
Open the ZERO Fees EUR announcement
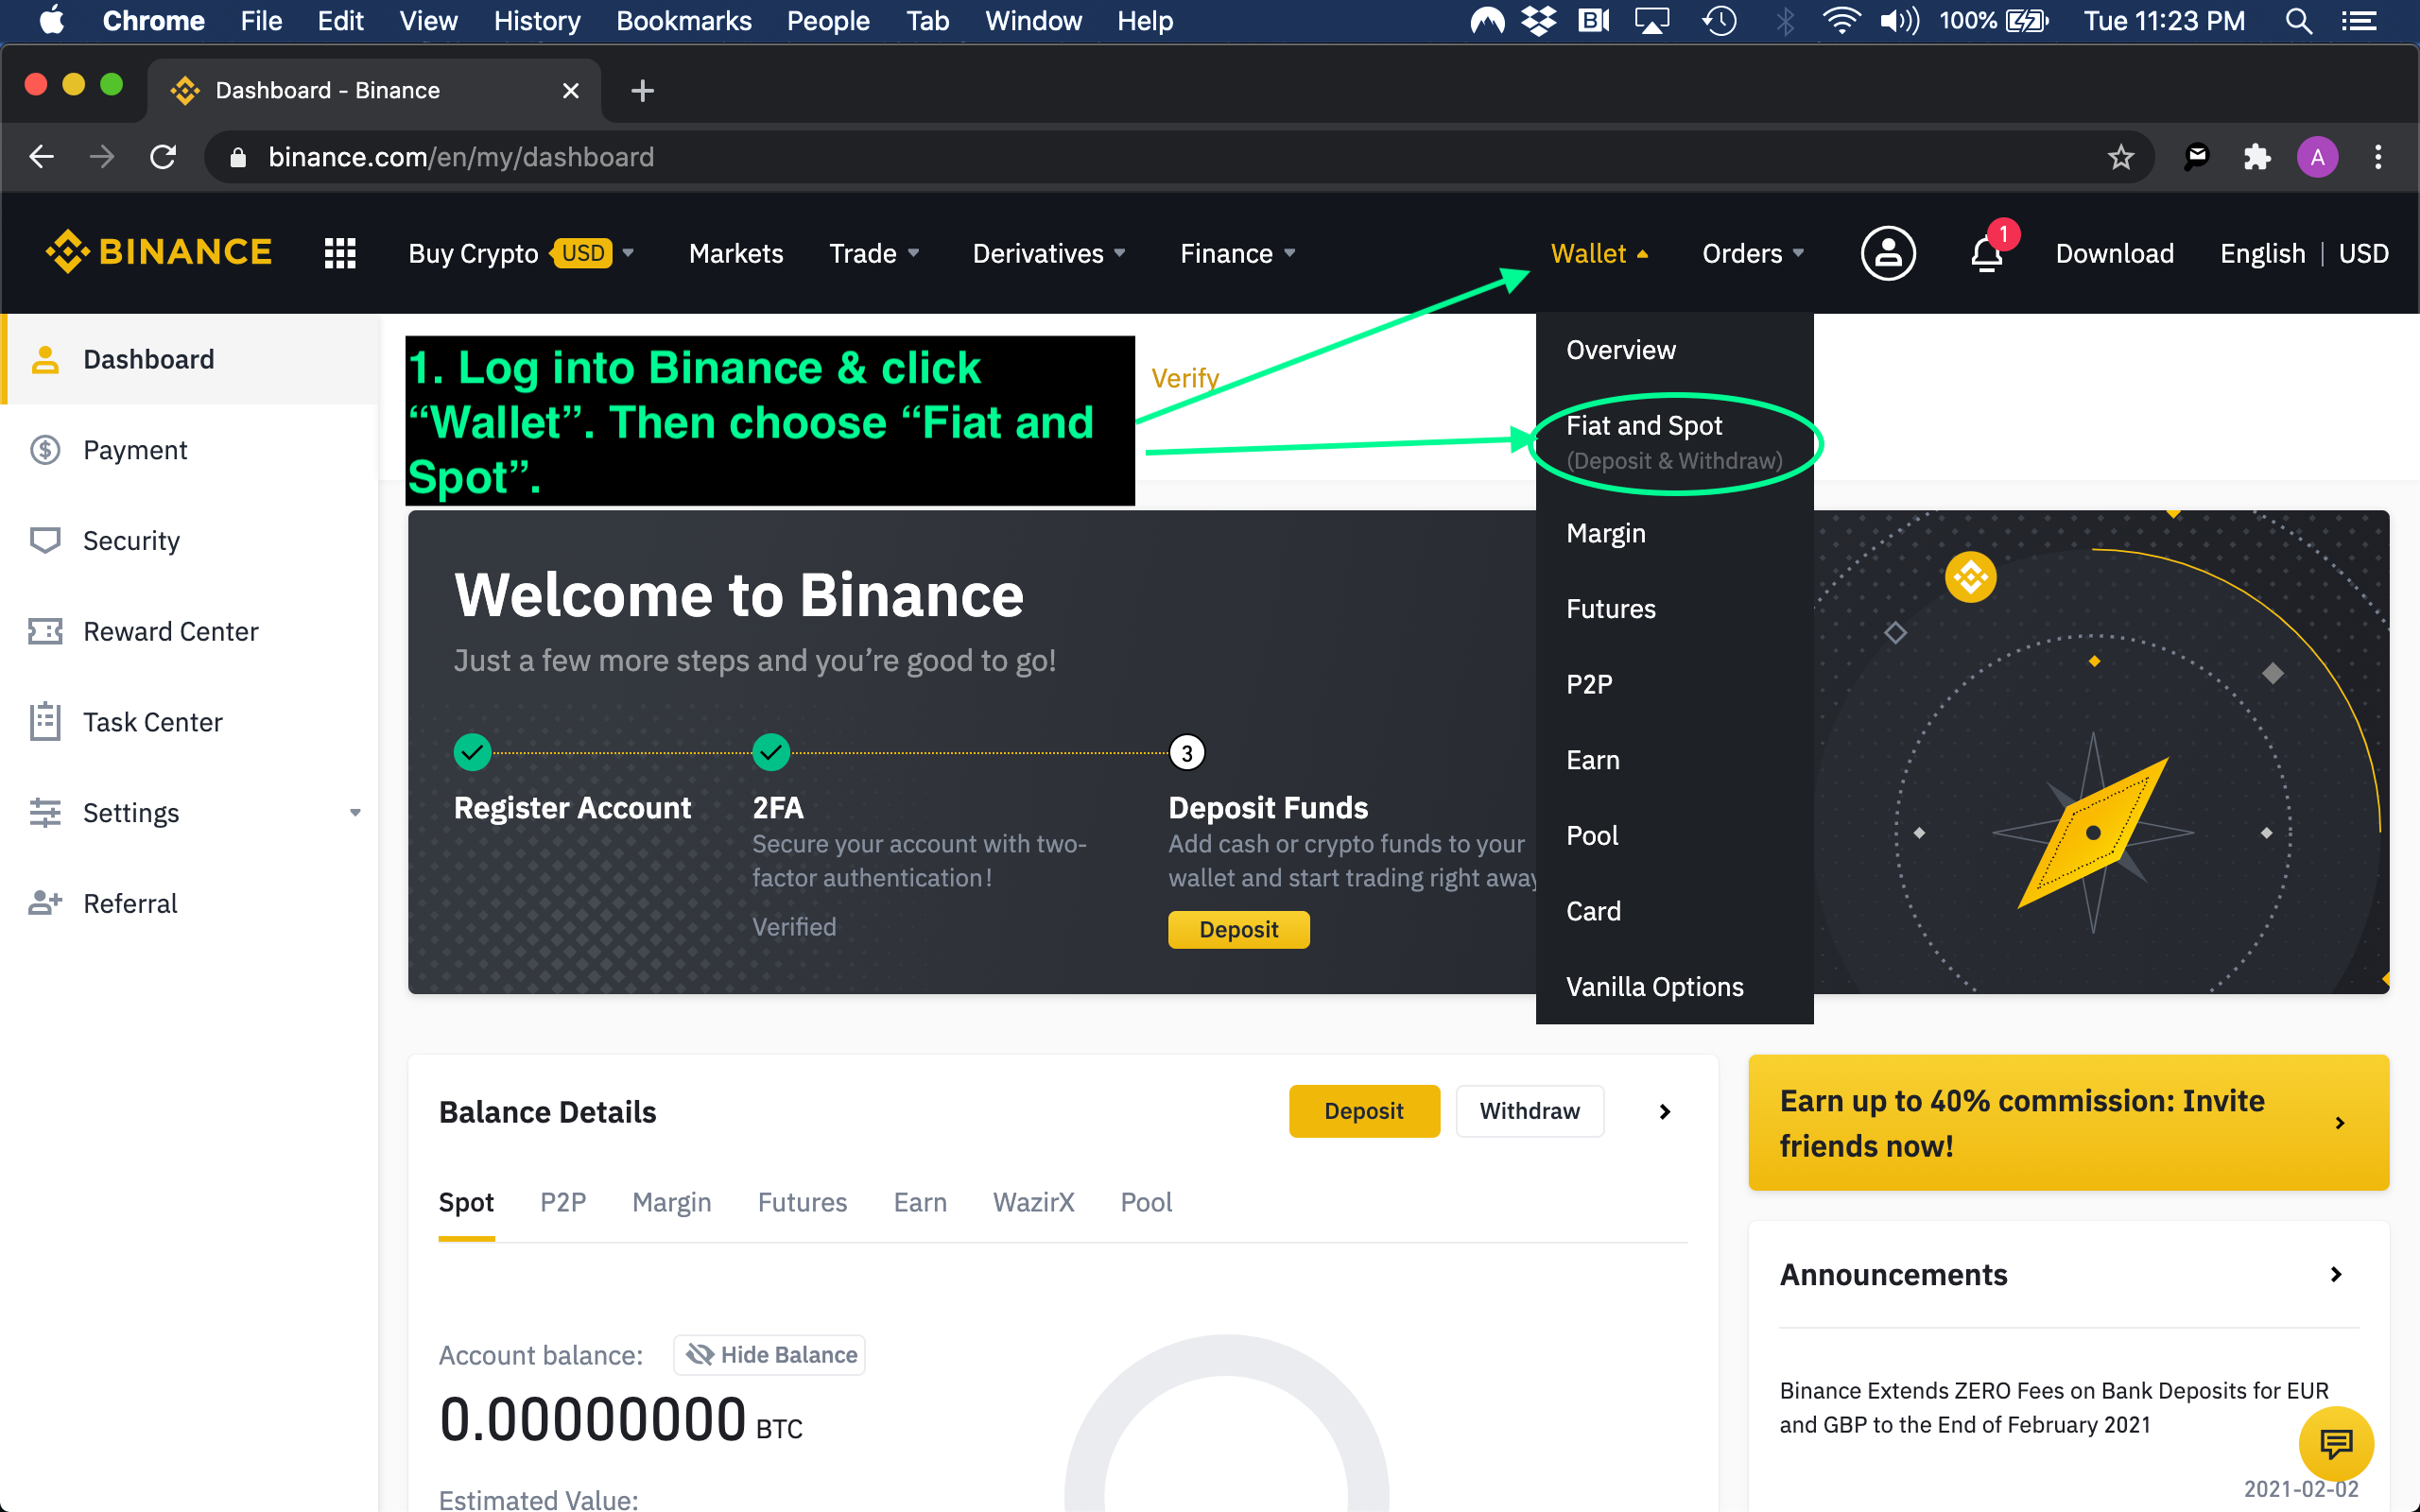coord(2053,1407)
